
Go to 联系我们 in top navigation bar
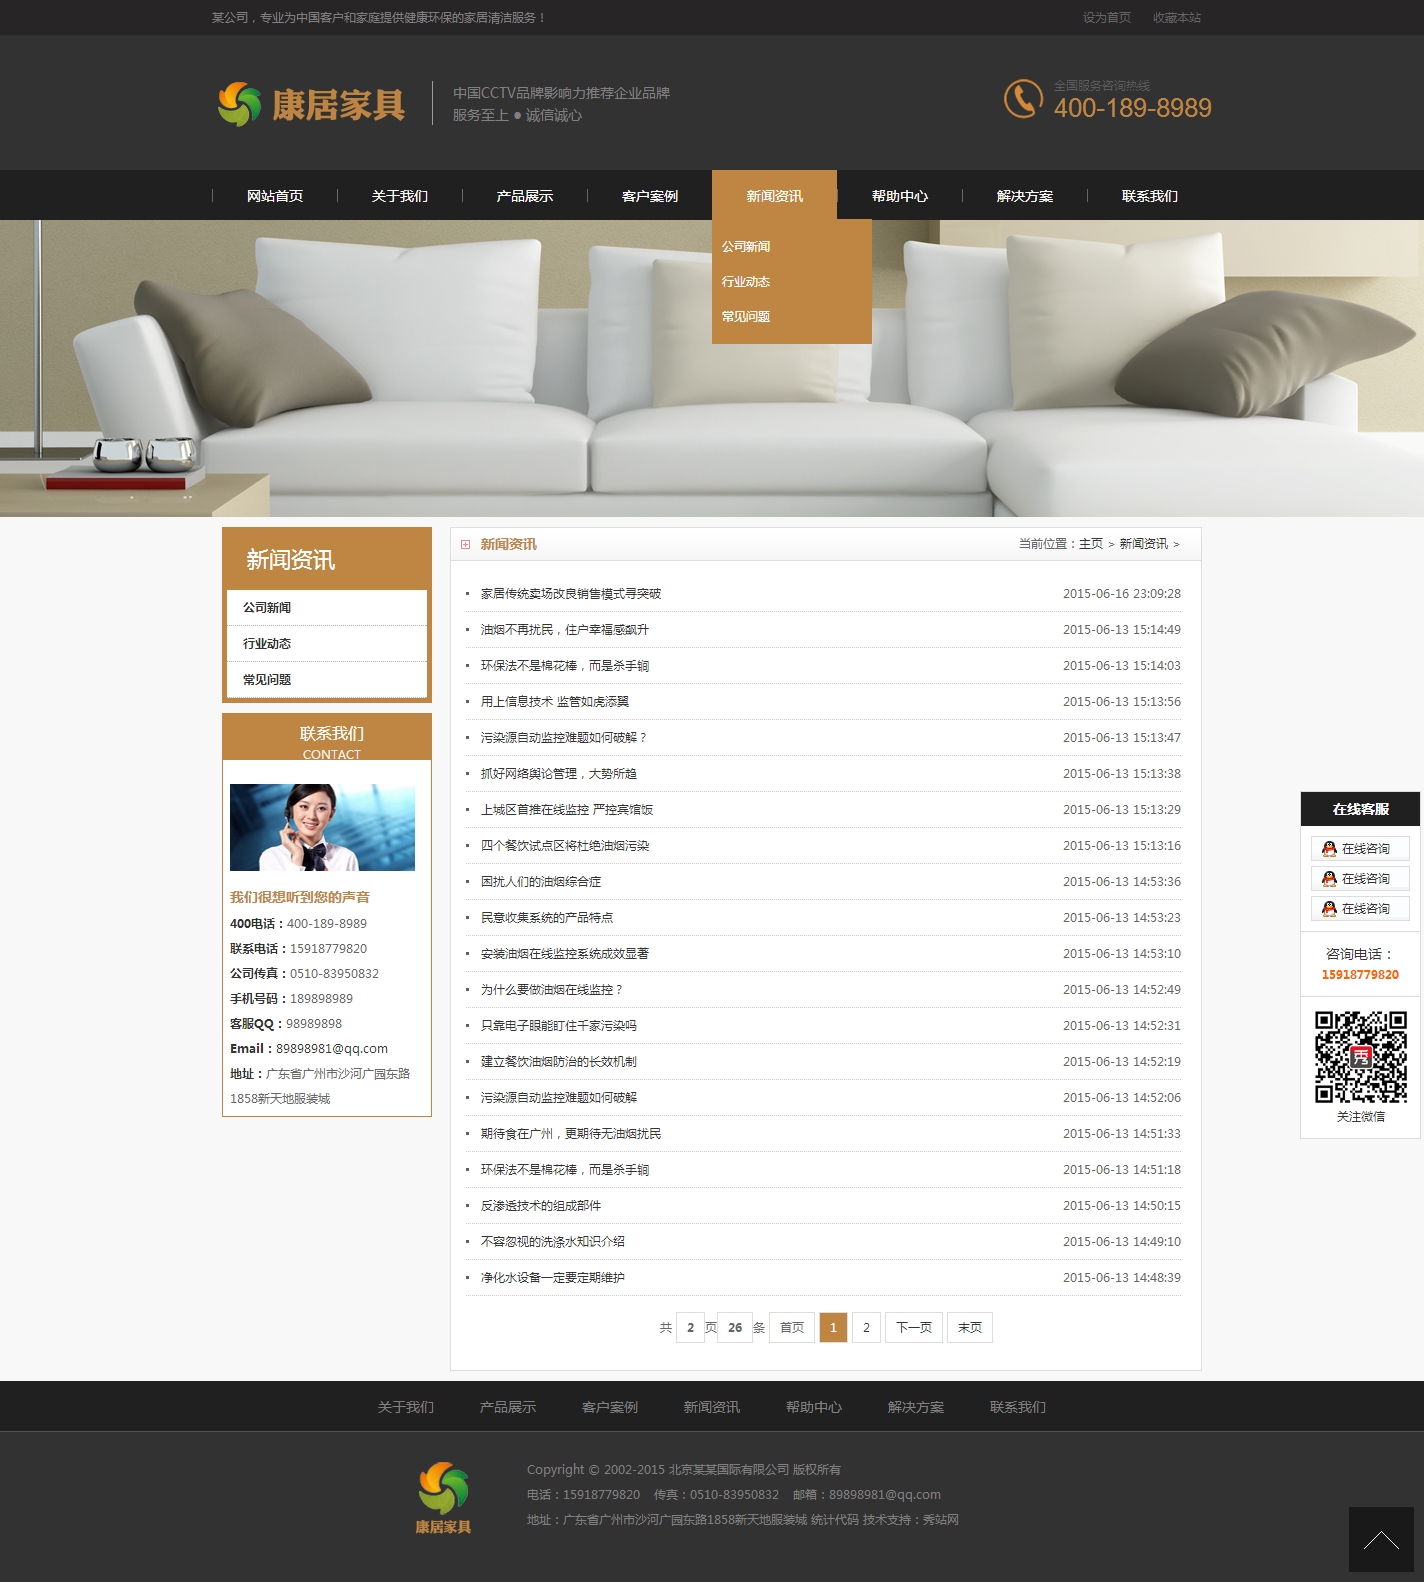(x=1149, y=196)
